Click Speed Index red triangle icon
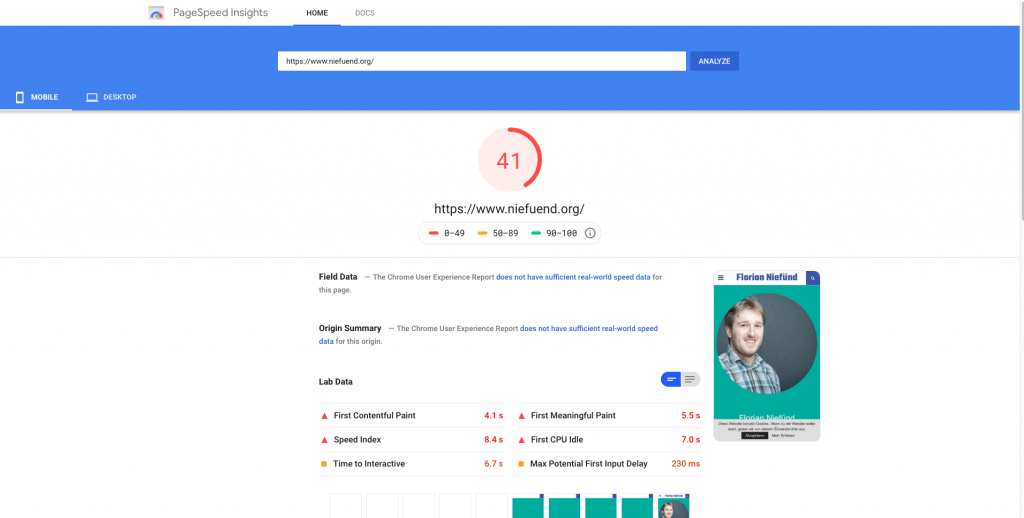The image size is (1024, 518). point(324,440)
